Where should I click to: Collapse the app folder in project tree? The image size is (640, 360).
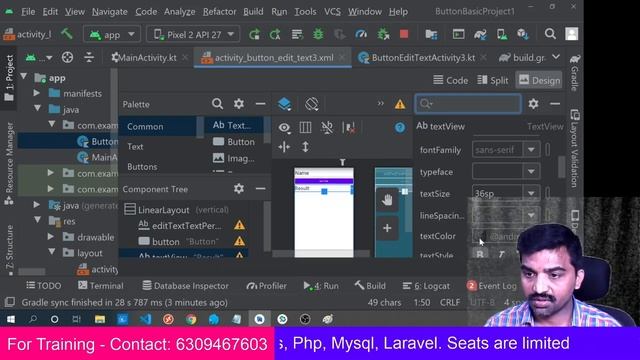click(24, 77)
